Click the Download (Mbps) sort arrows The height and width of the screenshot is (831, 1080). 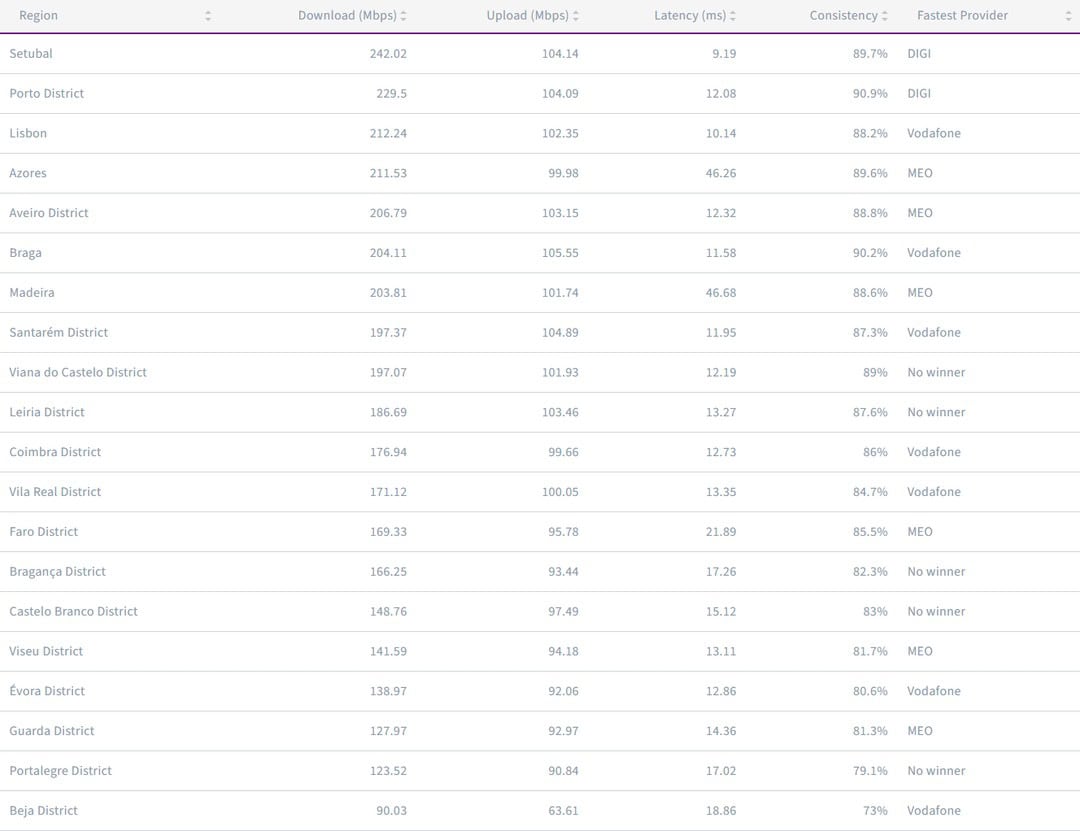403,16
